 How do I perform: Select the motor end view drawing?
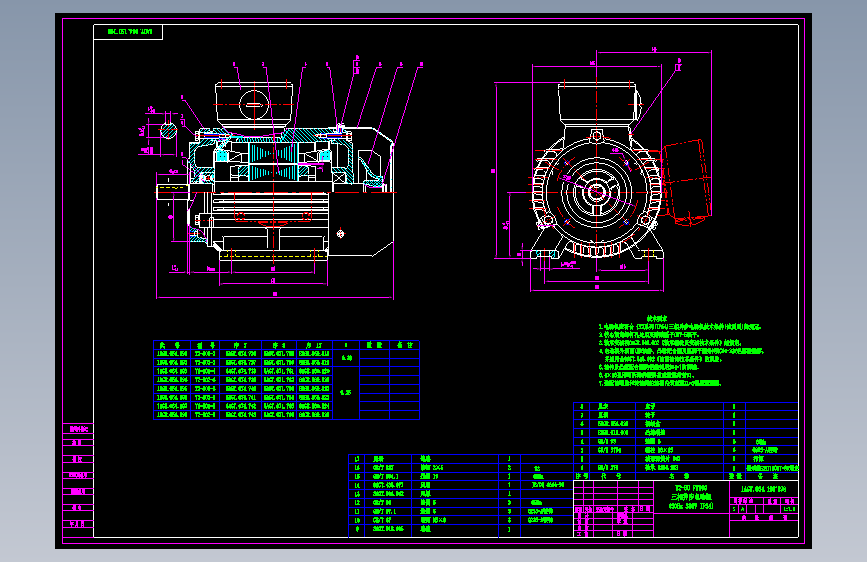pos(597,170)
